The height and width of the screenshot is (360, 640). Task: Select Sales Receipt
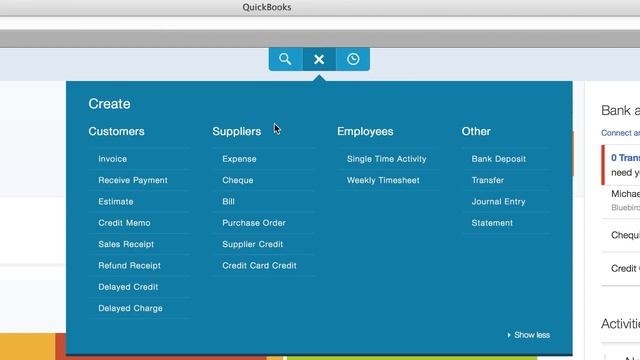point(126,244)
